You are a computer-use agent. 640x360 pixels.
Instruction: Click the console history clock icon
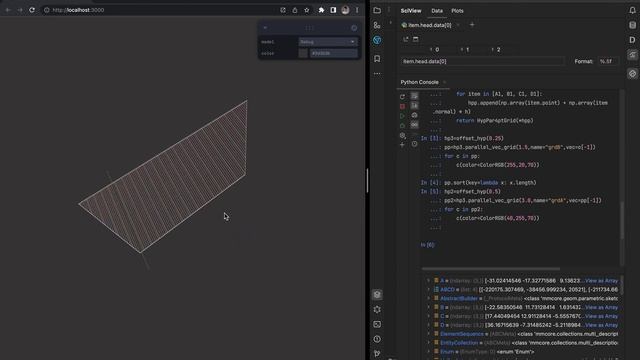coord(414,144)
